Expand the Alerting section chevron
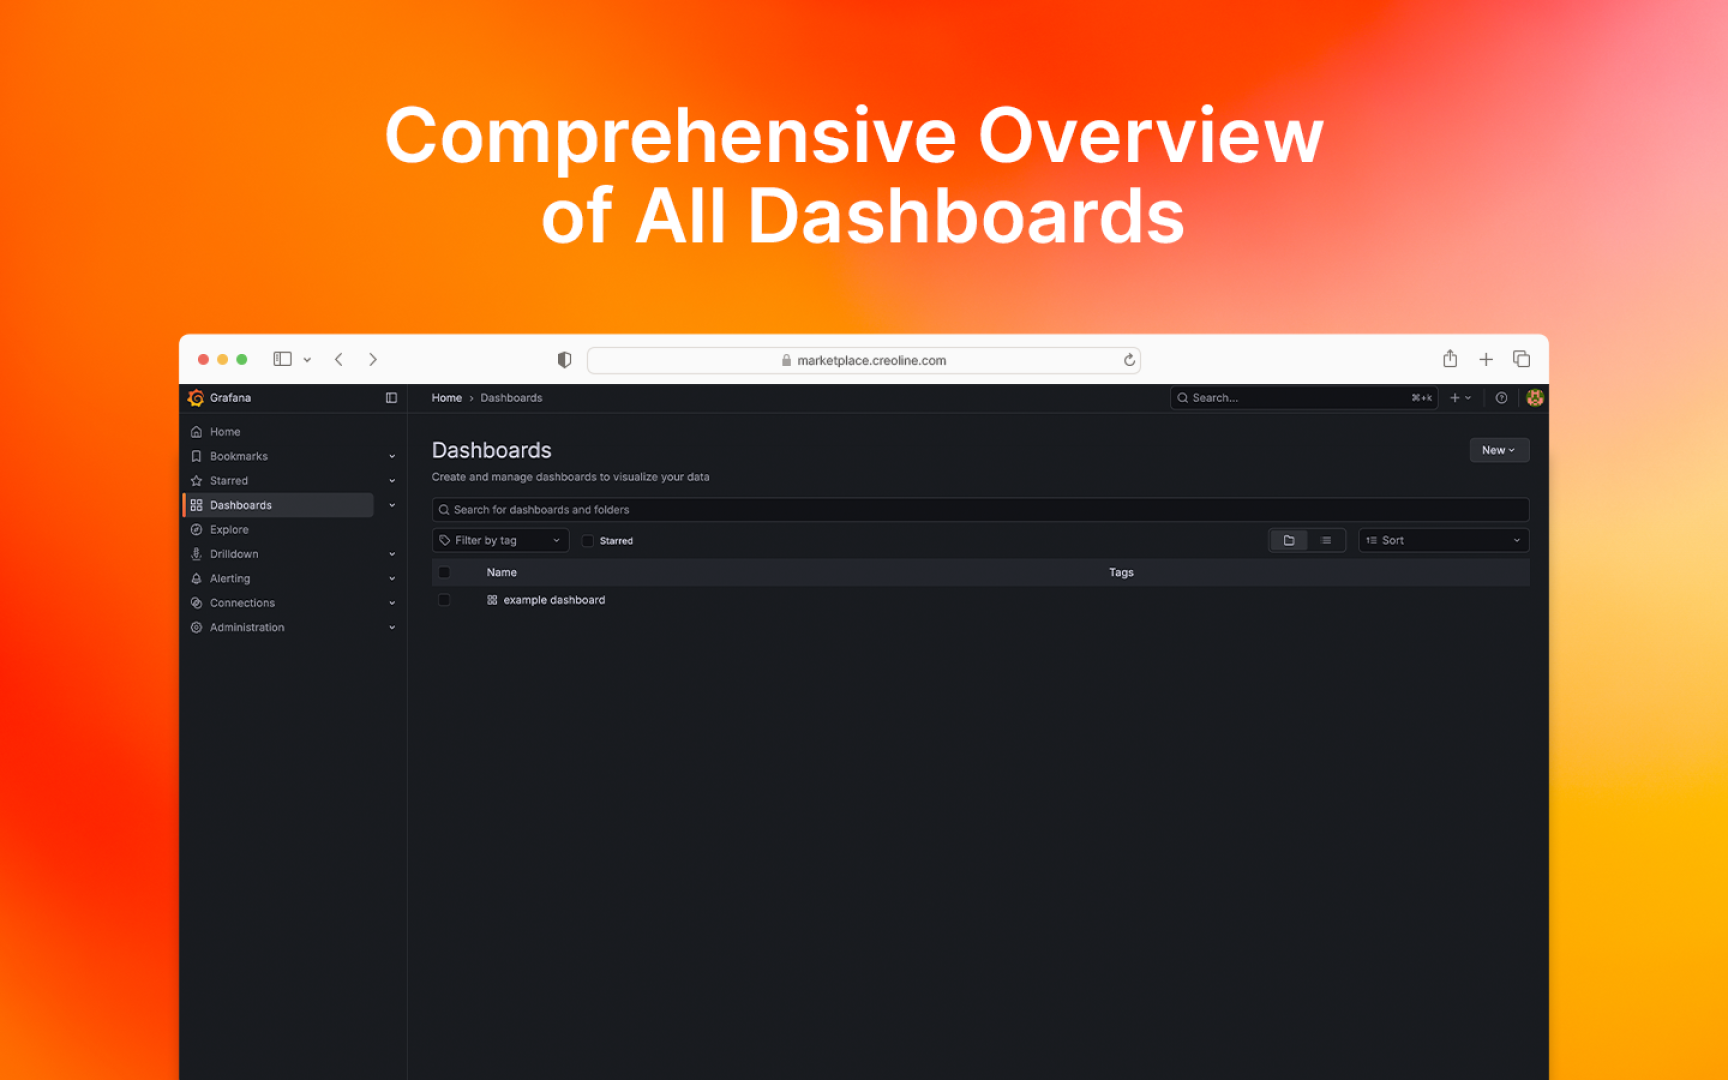The height and width of the screenshot is (1080, 1728). [x=392, y=579]
